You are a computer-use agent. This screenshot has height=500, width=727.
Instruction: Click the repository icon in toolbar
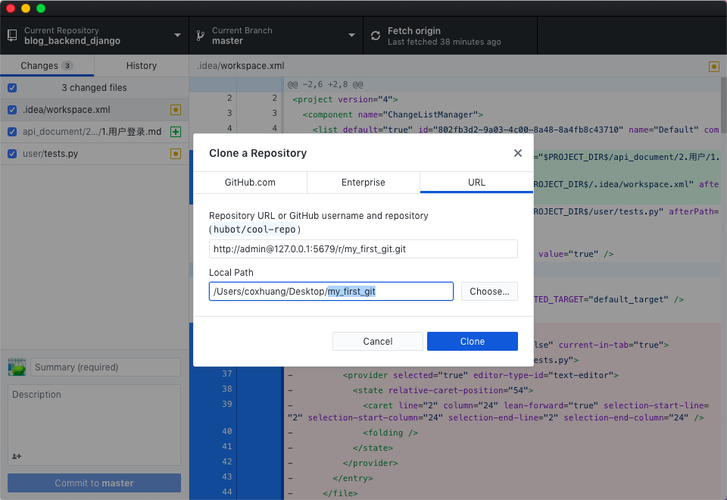[13, 35]
